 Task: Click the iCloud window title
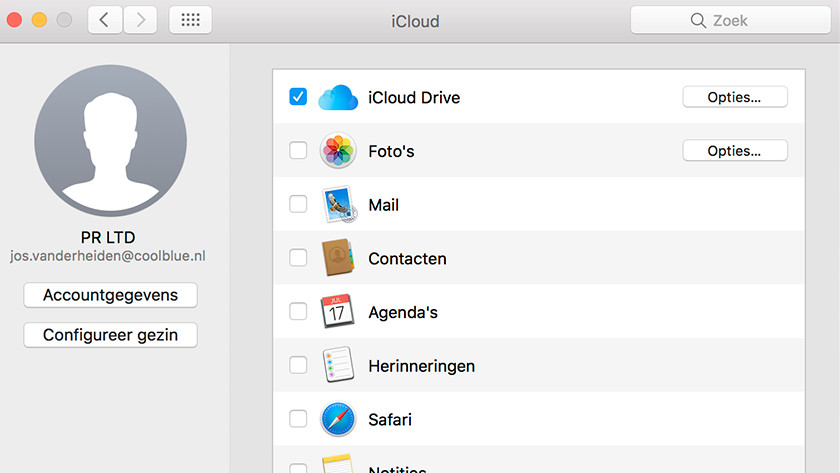click(415, 21)
